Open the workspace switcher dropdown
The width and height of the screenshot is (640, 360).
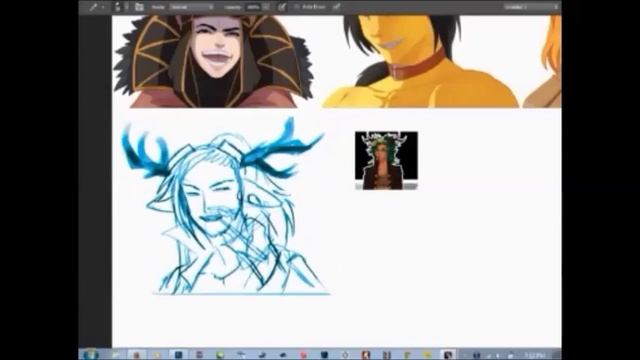coord(531,7)
